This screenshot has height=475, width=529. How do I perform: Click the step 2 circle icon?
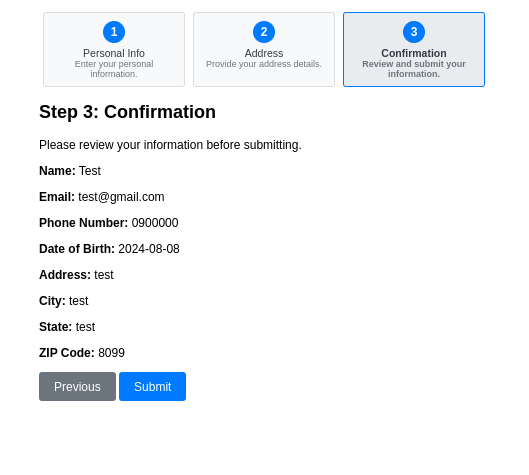coord(264,32)
